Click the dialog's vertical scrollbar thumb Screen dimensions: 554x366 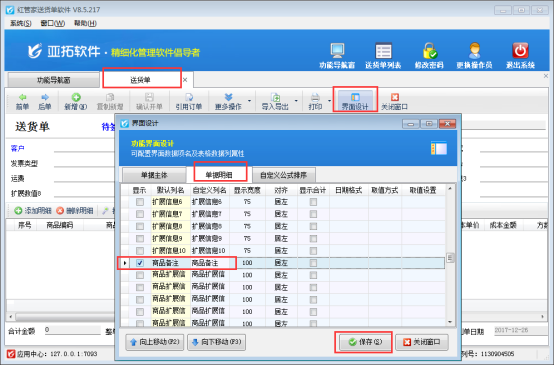[x=450, y=258]
